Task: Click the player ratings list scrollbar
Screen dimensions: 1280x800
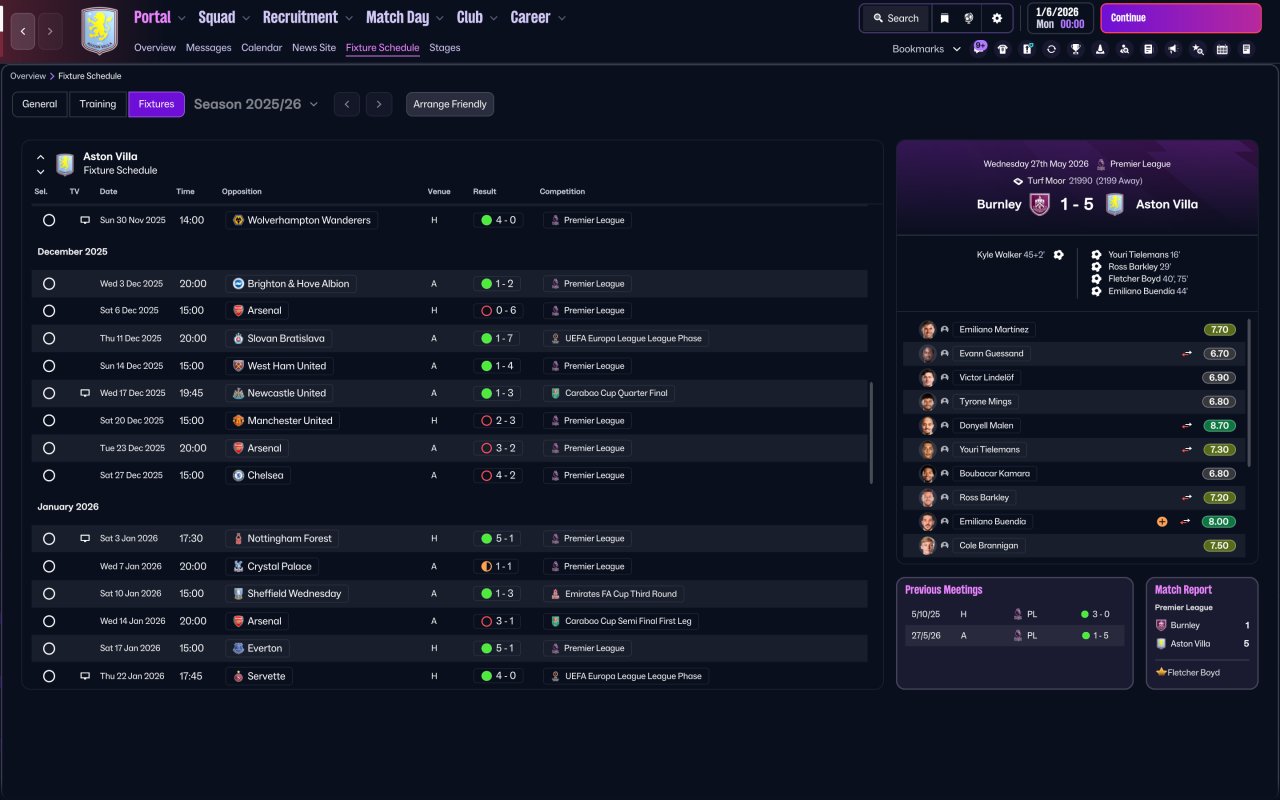Action: [1249, 393]
